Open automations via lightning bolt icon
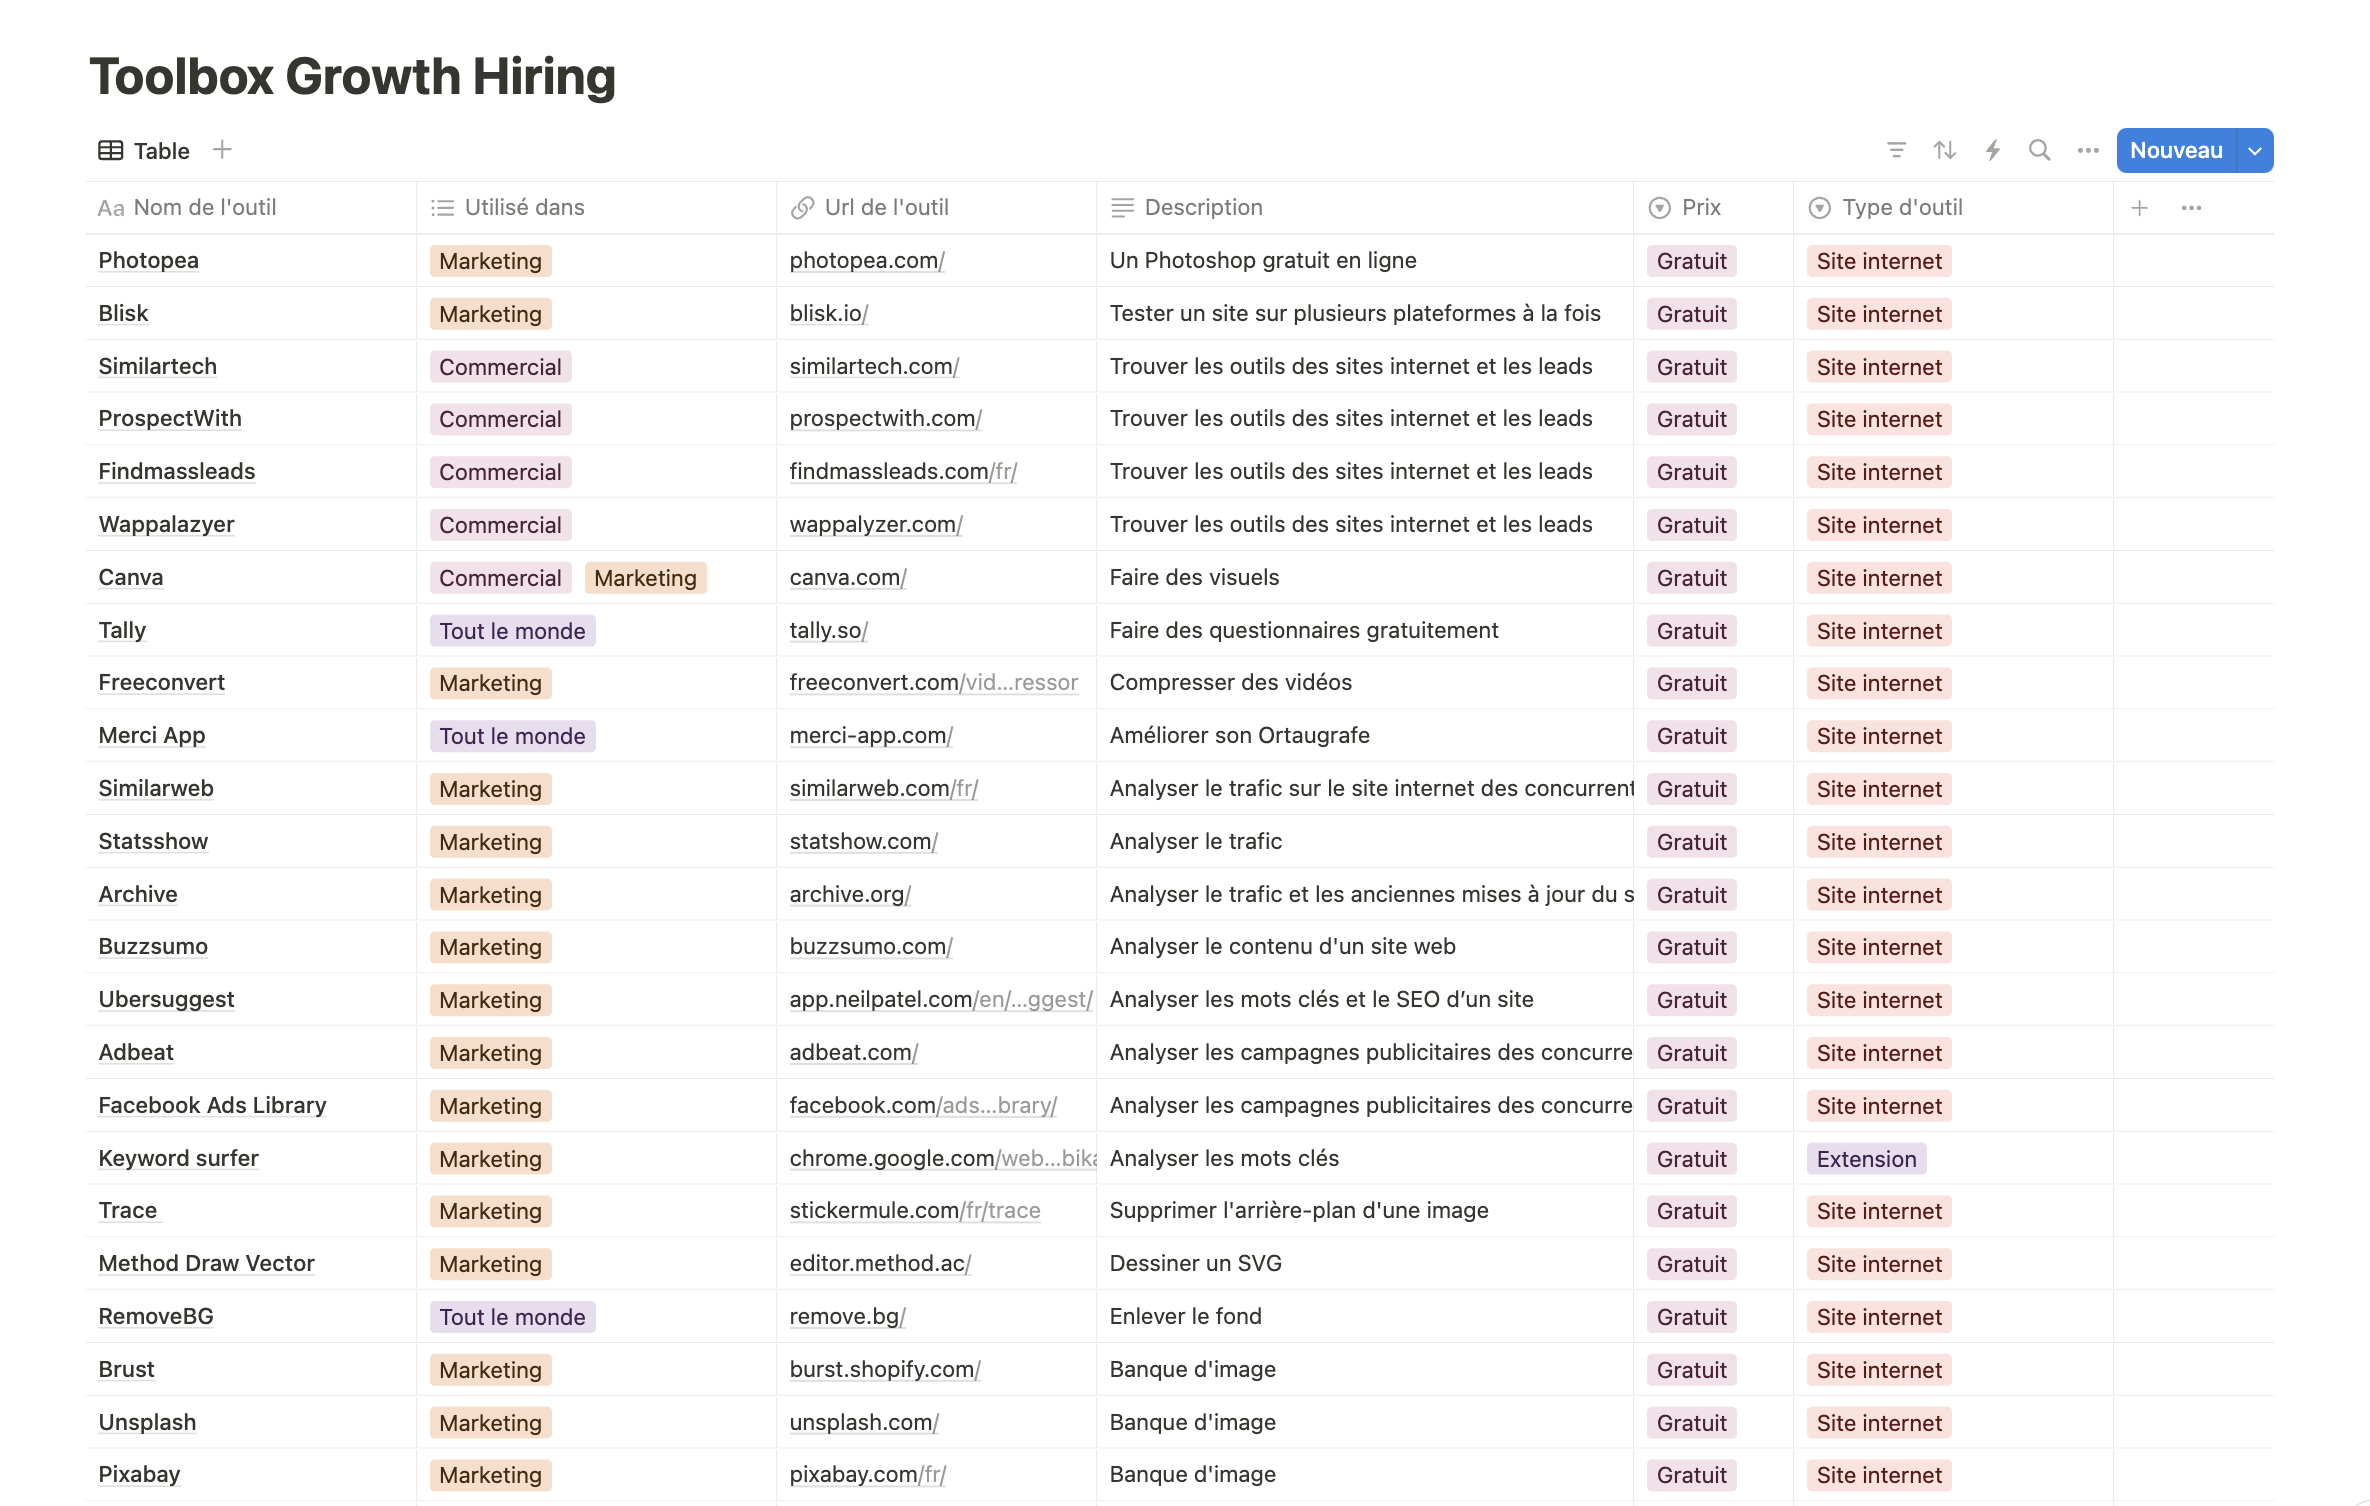This screenshot has width=2370, height=1506. pos(1992,150)
